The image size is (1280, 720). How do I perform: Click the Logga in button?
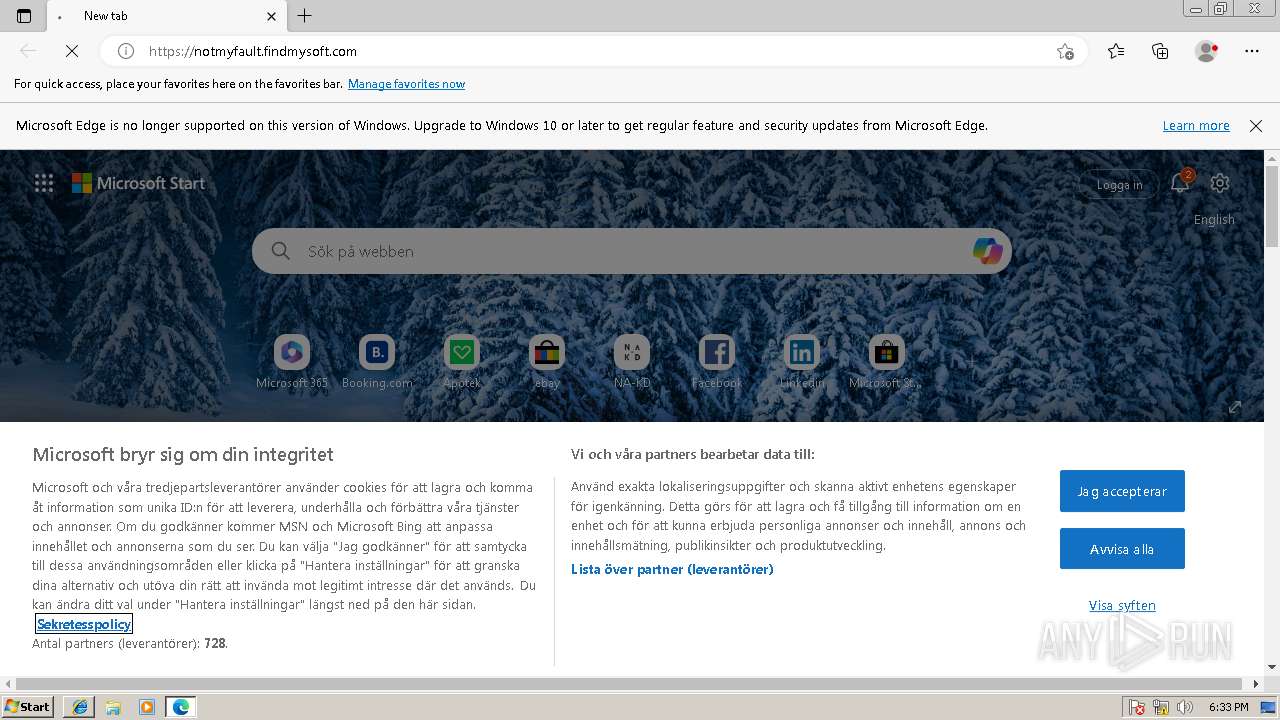pos(1119,184)
